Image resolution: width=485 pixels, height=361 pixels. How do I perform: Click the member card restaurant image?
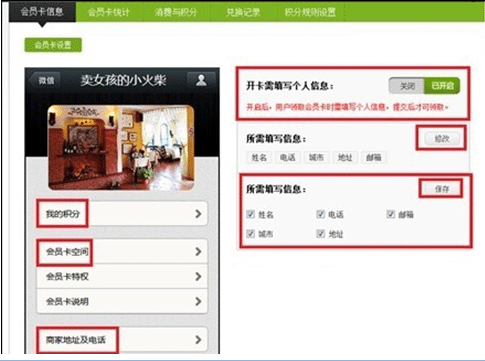121,148
